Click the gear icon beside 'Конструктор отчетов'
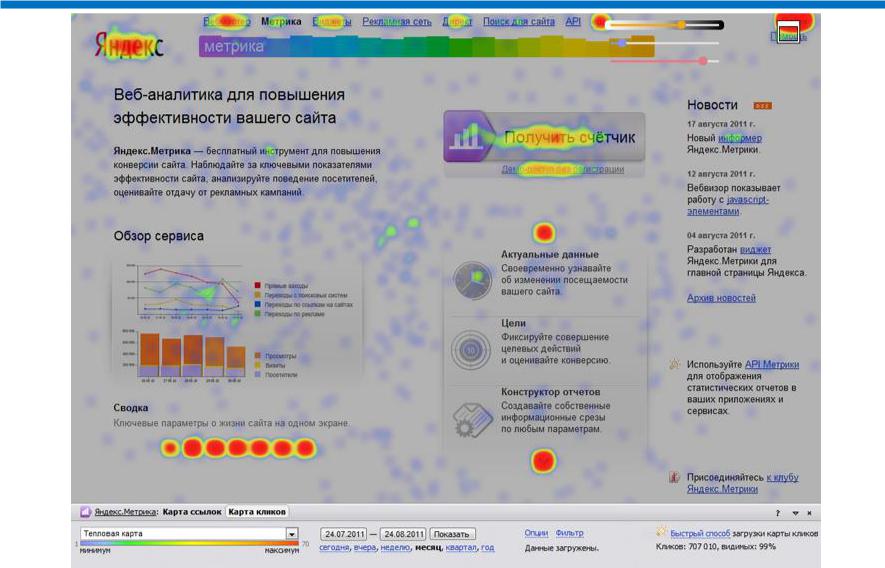Screen dimensions: 885x568 [472, 420]
